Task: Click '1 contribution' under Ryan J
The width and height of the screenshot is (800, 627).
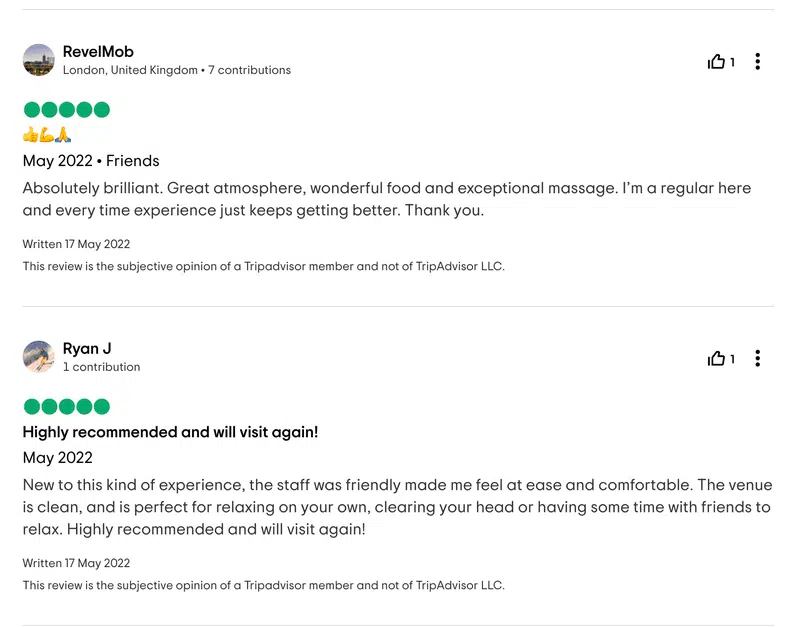Action: coord(102,367)
